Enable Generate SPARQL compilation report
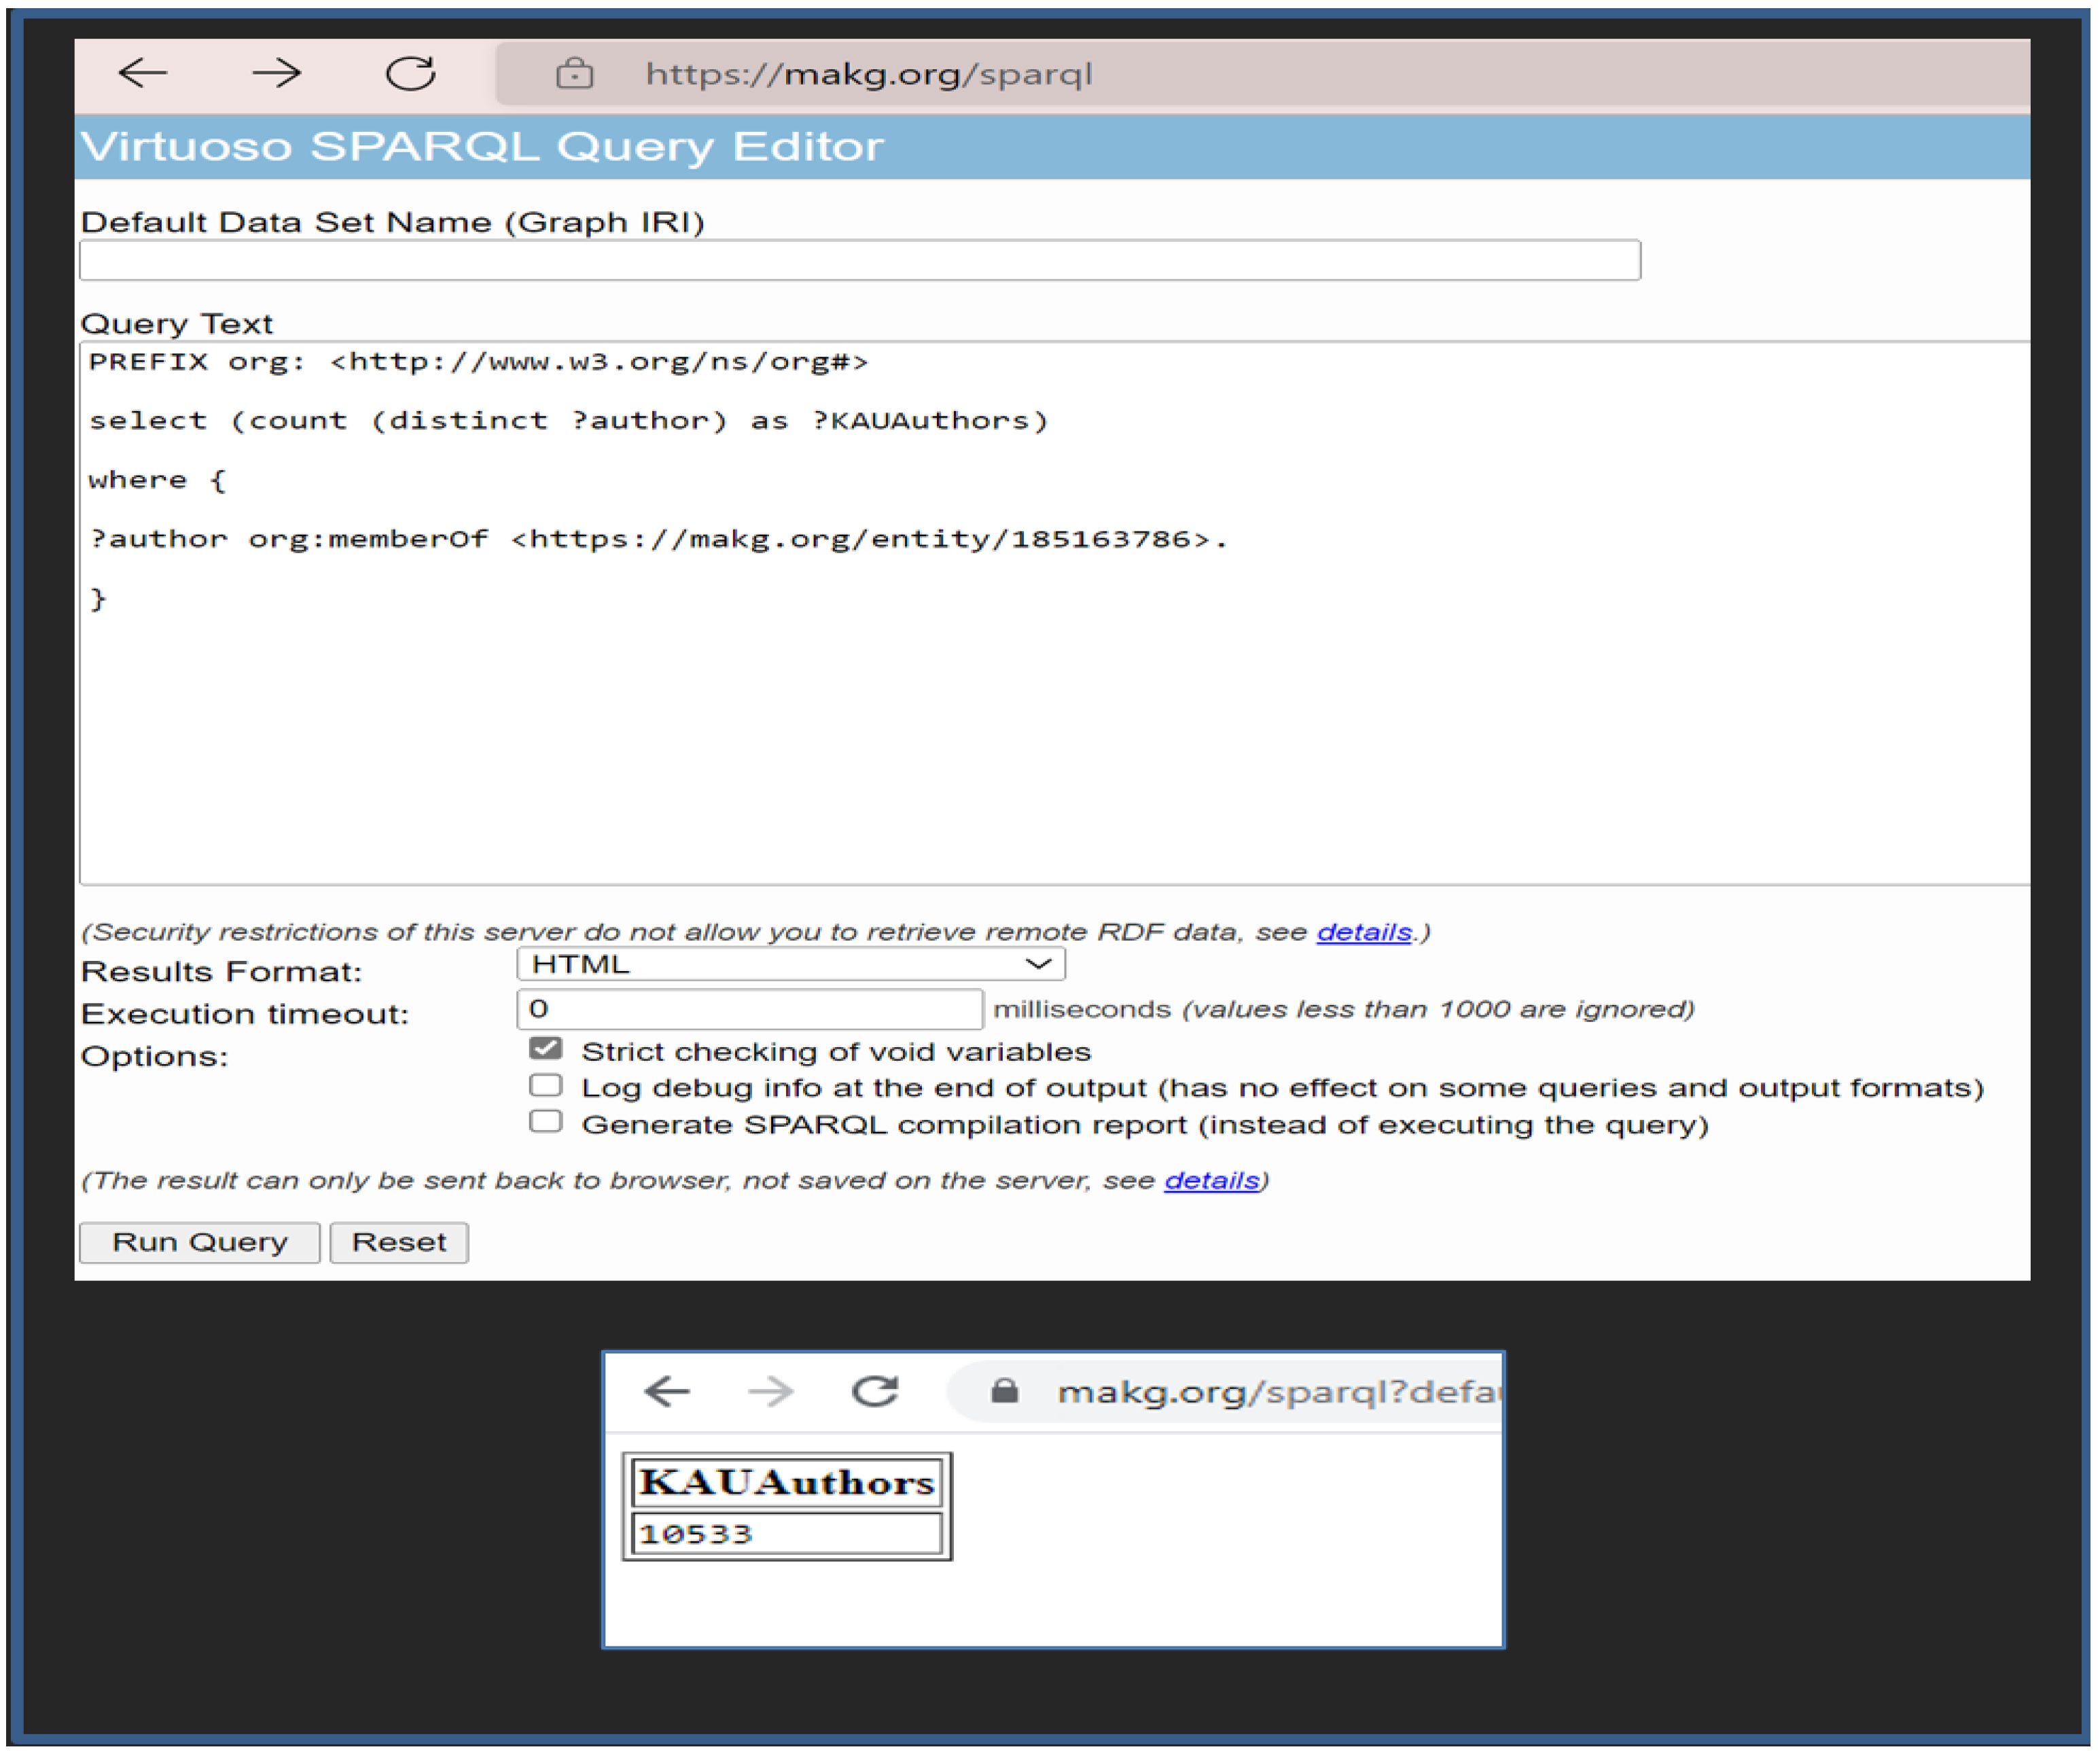This screenshot has height=1760, width=2100. point(545,1121)
